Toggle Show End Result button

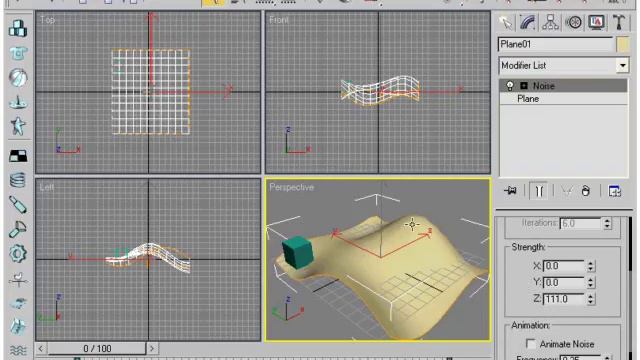pyautogui.click(x=539, y=191)
